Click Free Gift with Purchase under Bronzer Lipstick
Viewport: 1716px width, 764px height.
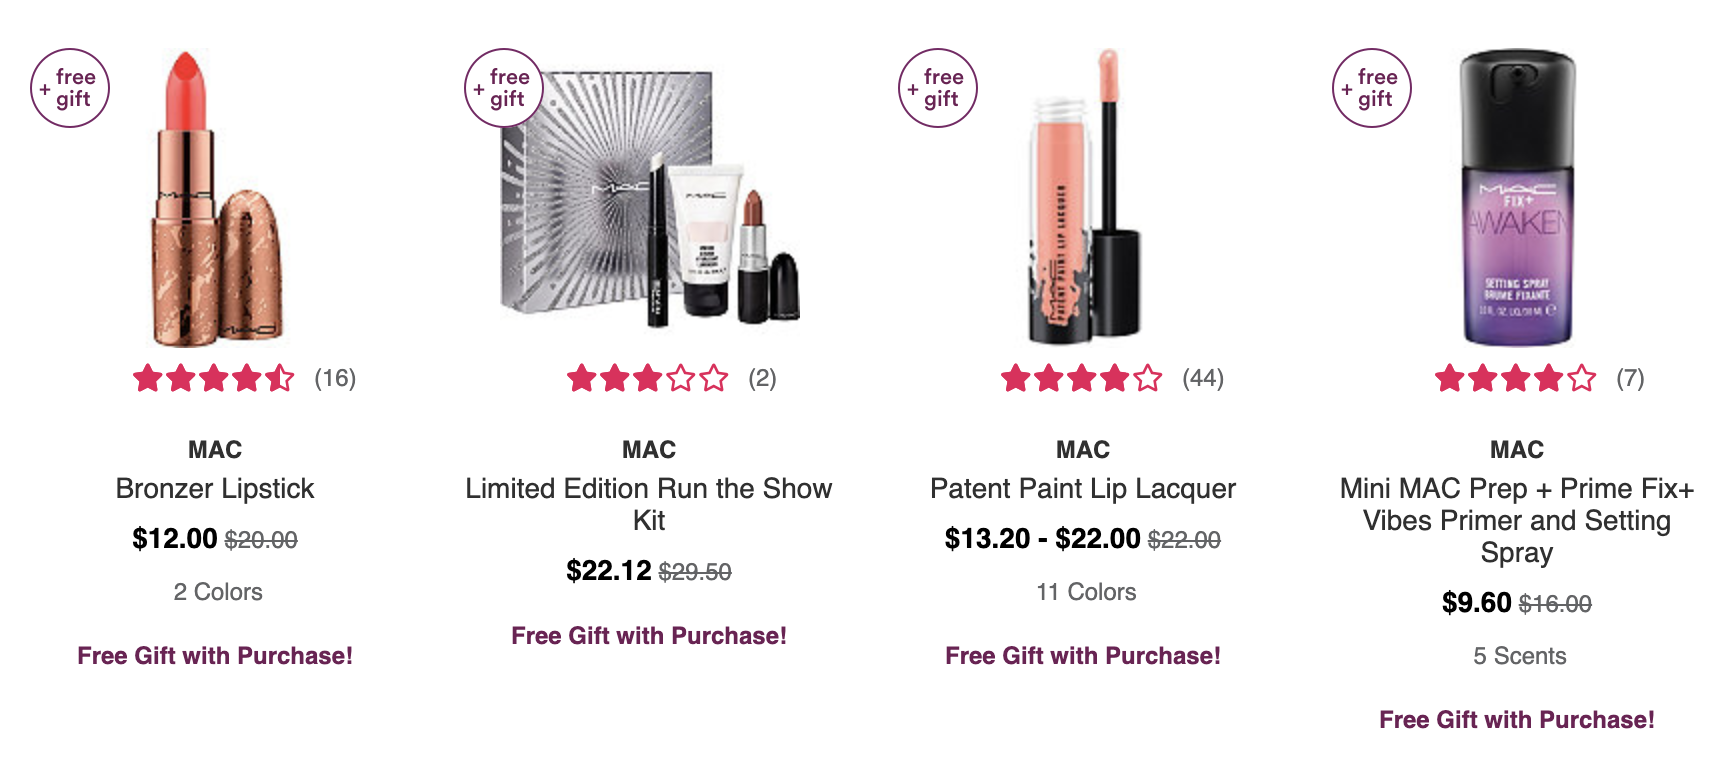[215, 656]
